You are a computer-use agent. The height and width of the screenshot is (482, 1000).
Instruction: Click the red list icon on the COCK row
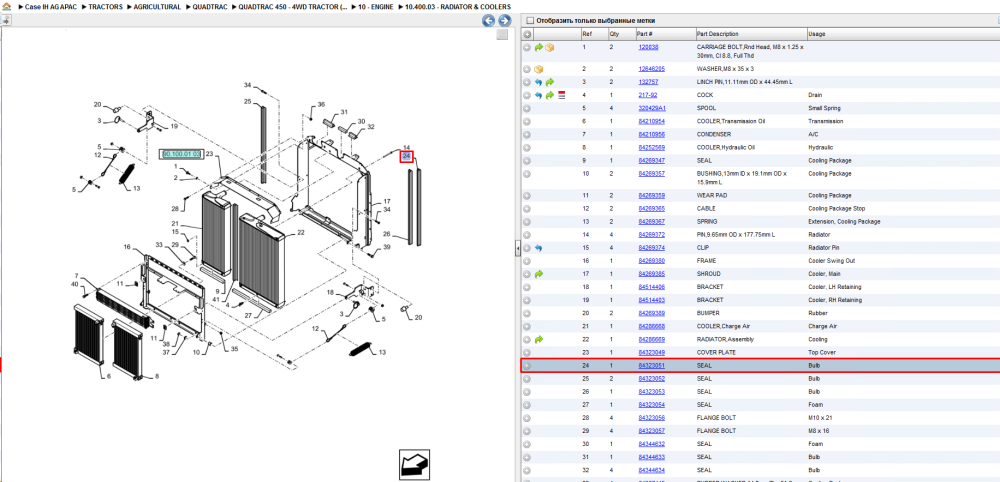562,95
